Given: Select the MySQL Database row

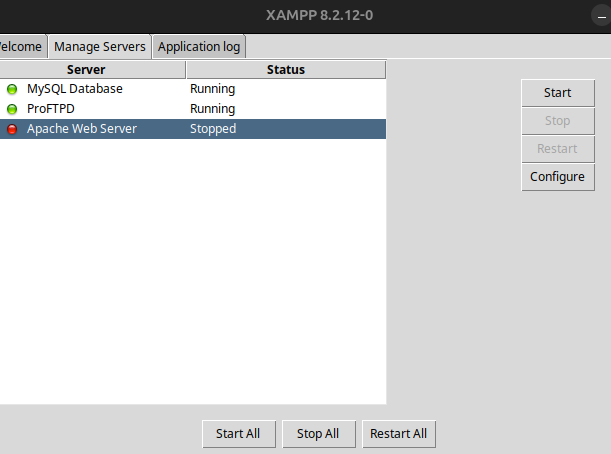Looking at the screenshot, I should (x=193, y=89).
